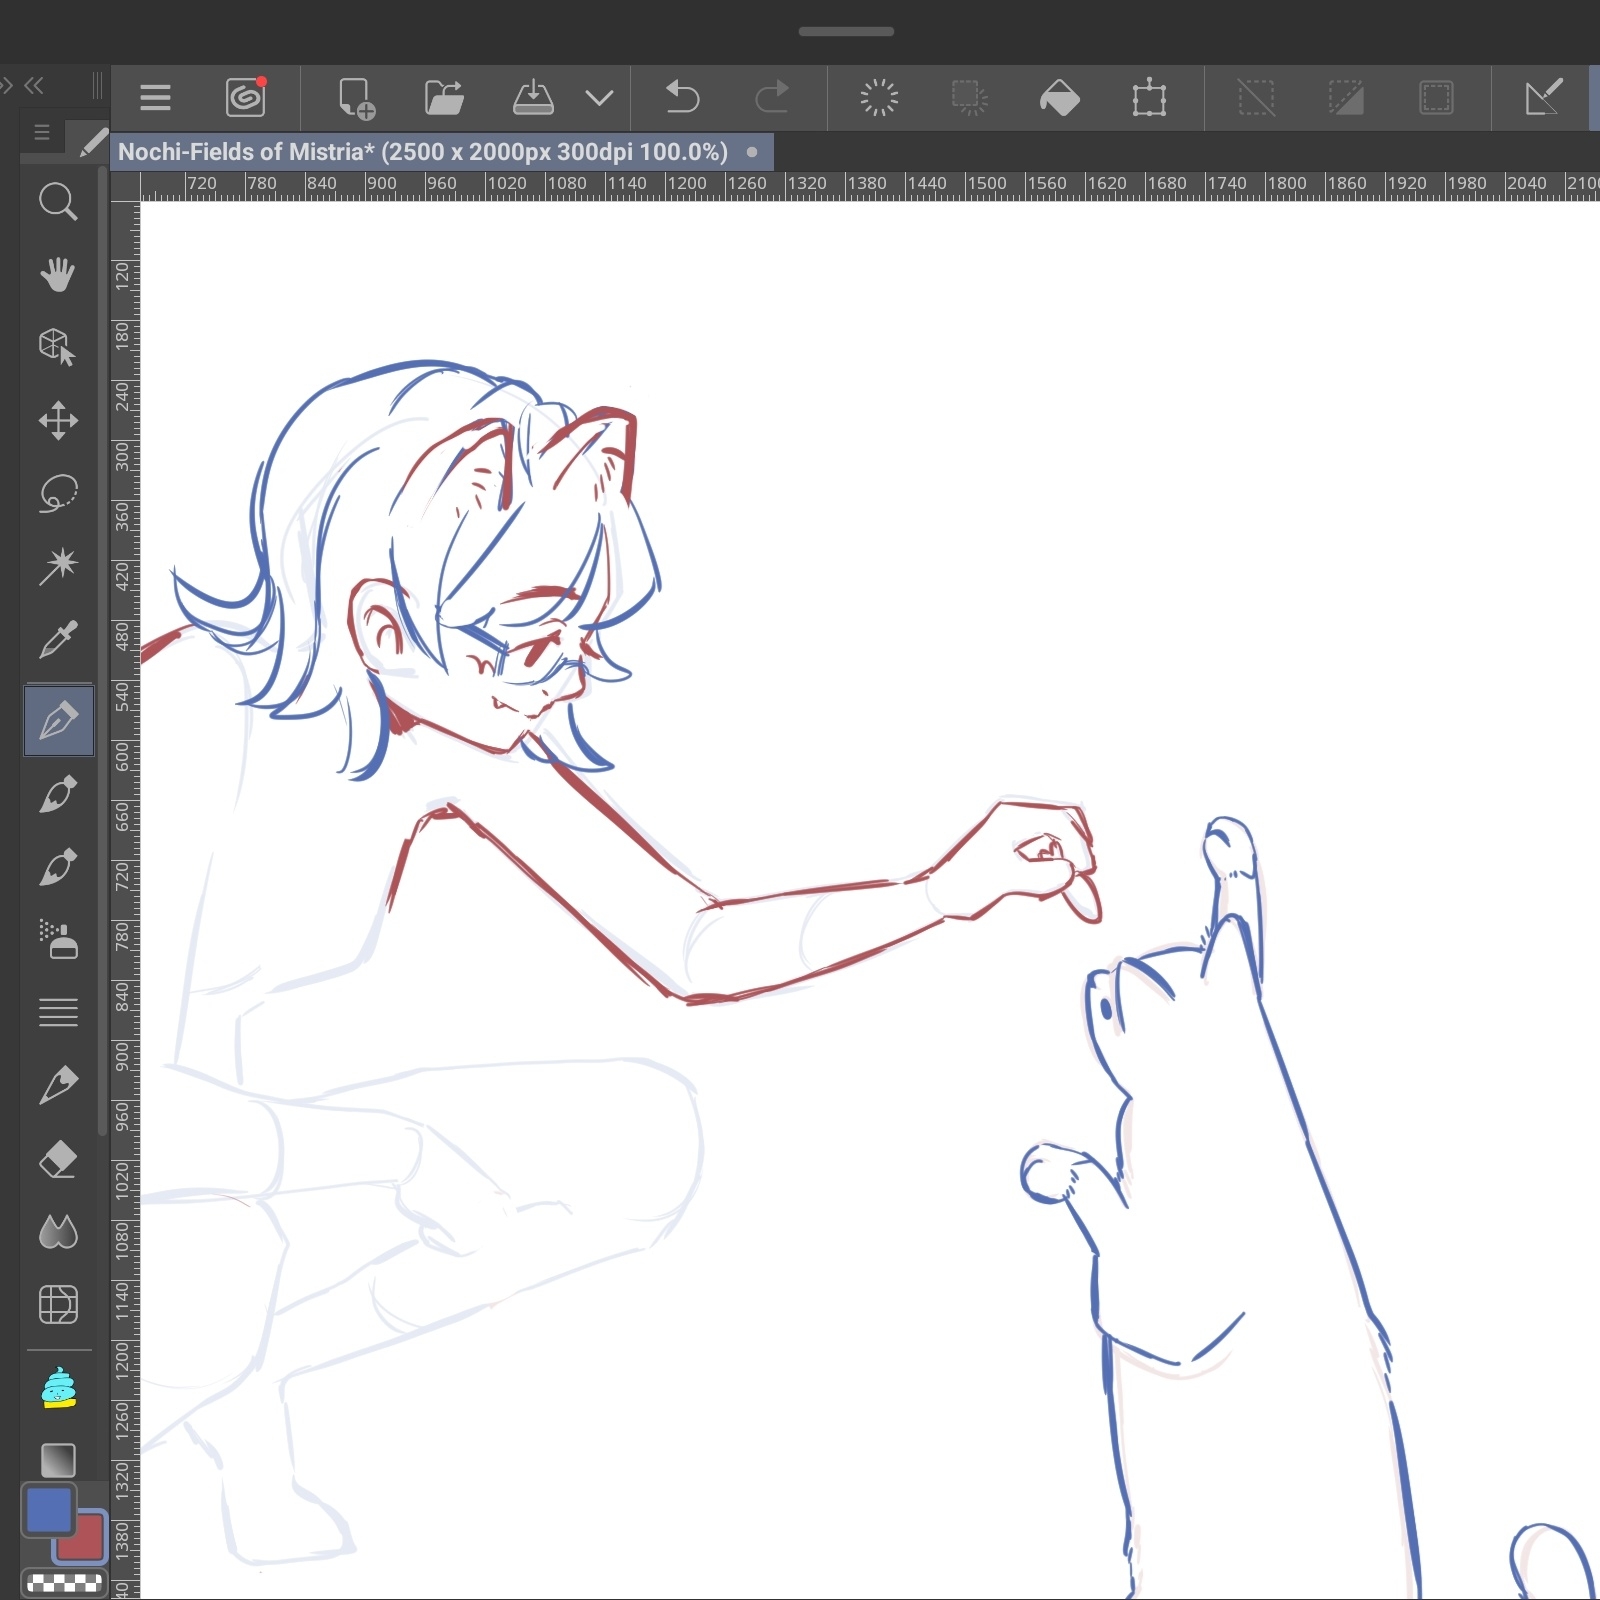Switch to the transparent color swatch

[64, 1582]
